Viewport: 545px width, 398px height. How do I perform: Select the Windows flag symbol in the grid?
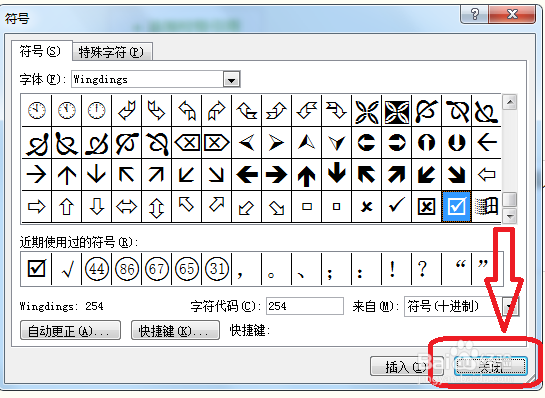coord(486,206)
